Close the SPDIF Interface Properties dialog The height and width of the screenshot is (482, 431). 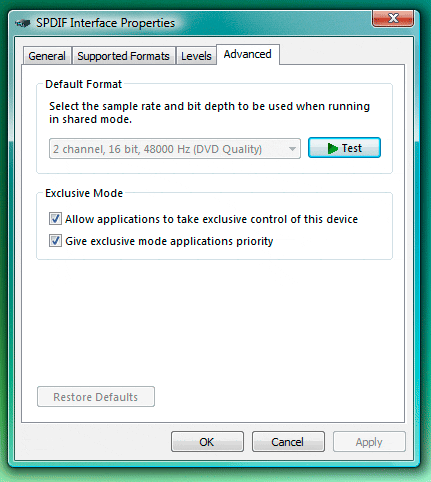[x=393, y=18]
